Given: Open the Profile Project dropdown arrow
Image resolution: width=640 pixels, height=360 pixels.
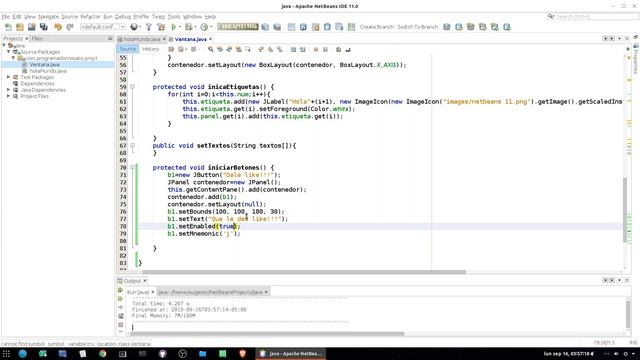Looking at the screenshot, I should click(211, 27).
